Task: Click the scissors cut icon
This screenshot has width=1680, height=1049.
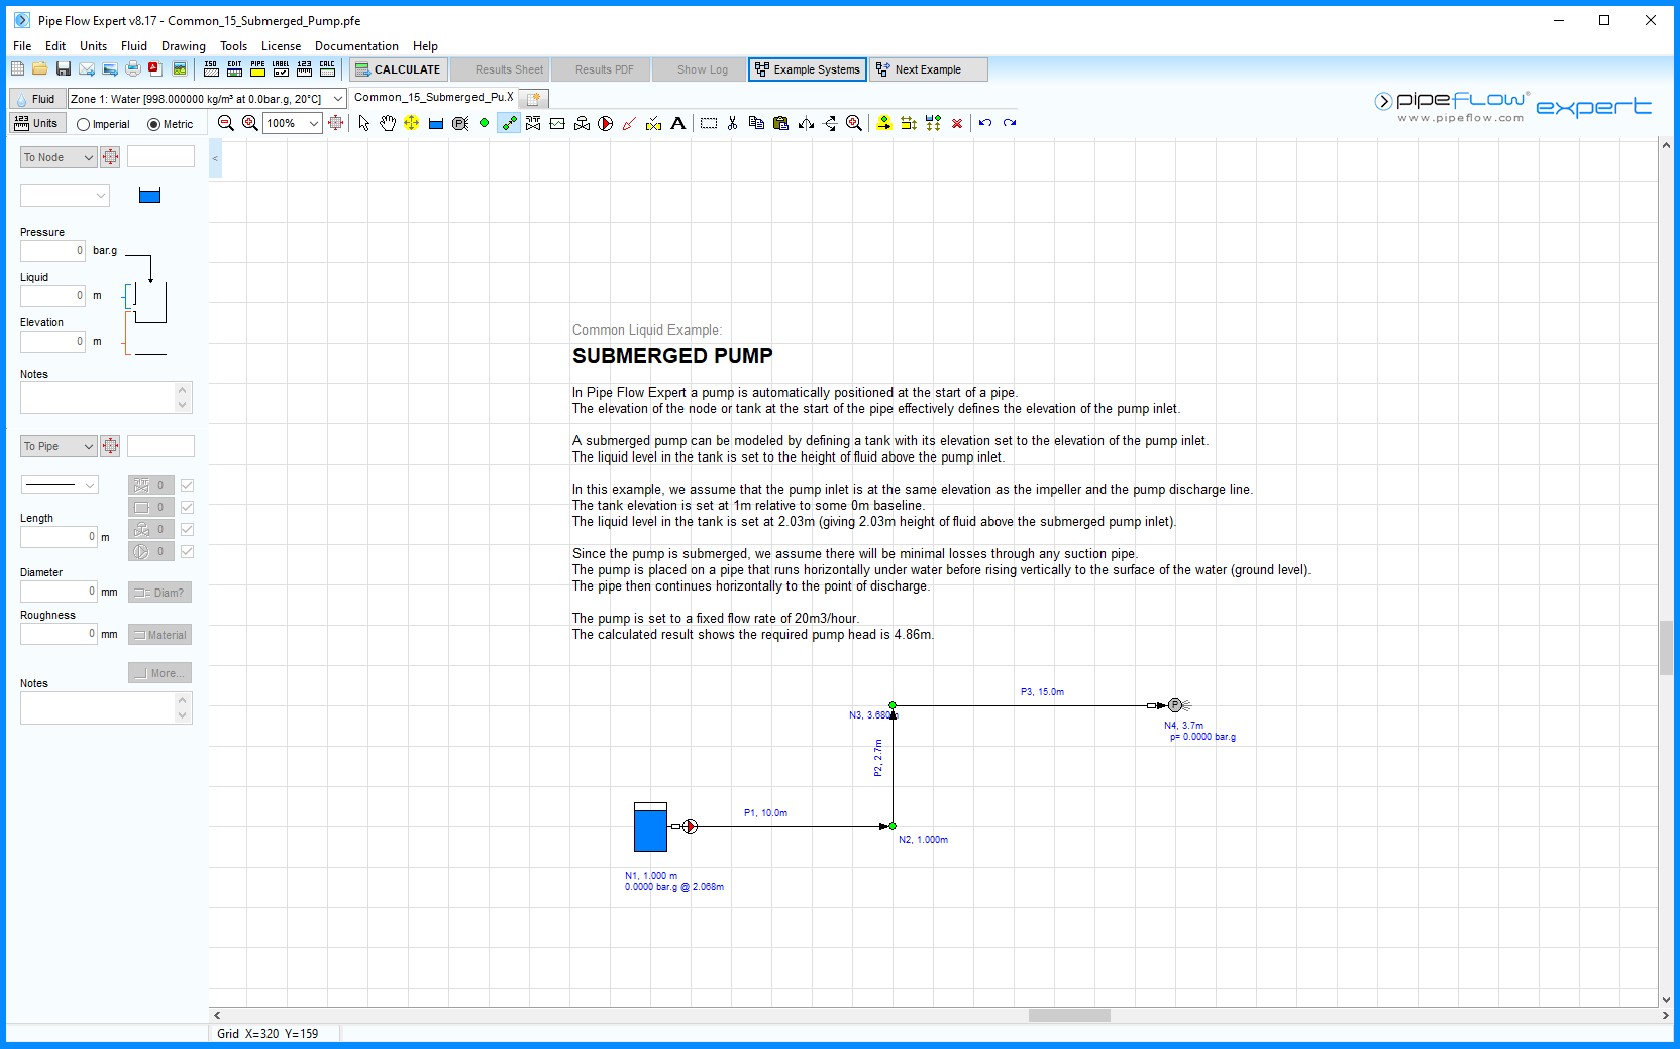Action: [732, 123]
